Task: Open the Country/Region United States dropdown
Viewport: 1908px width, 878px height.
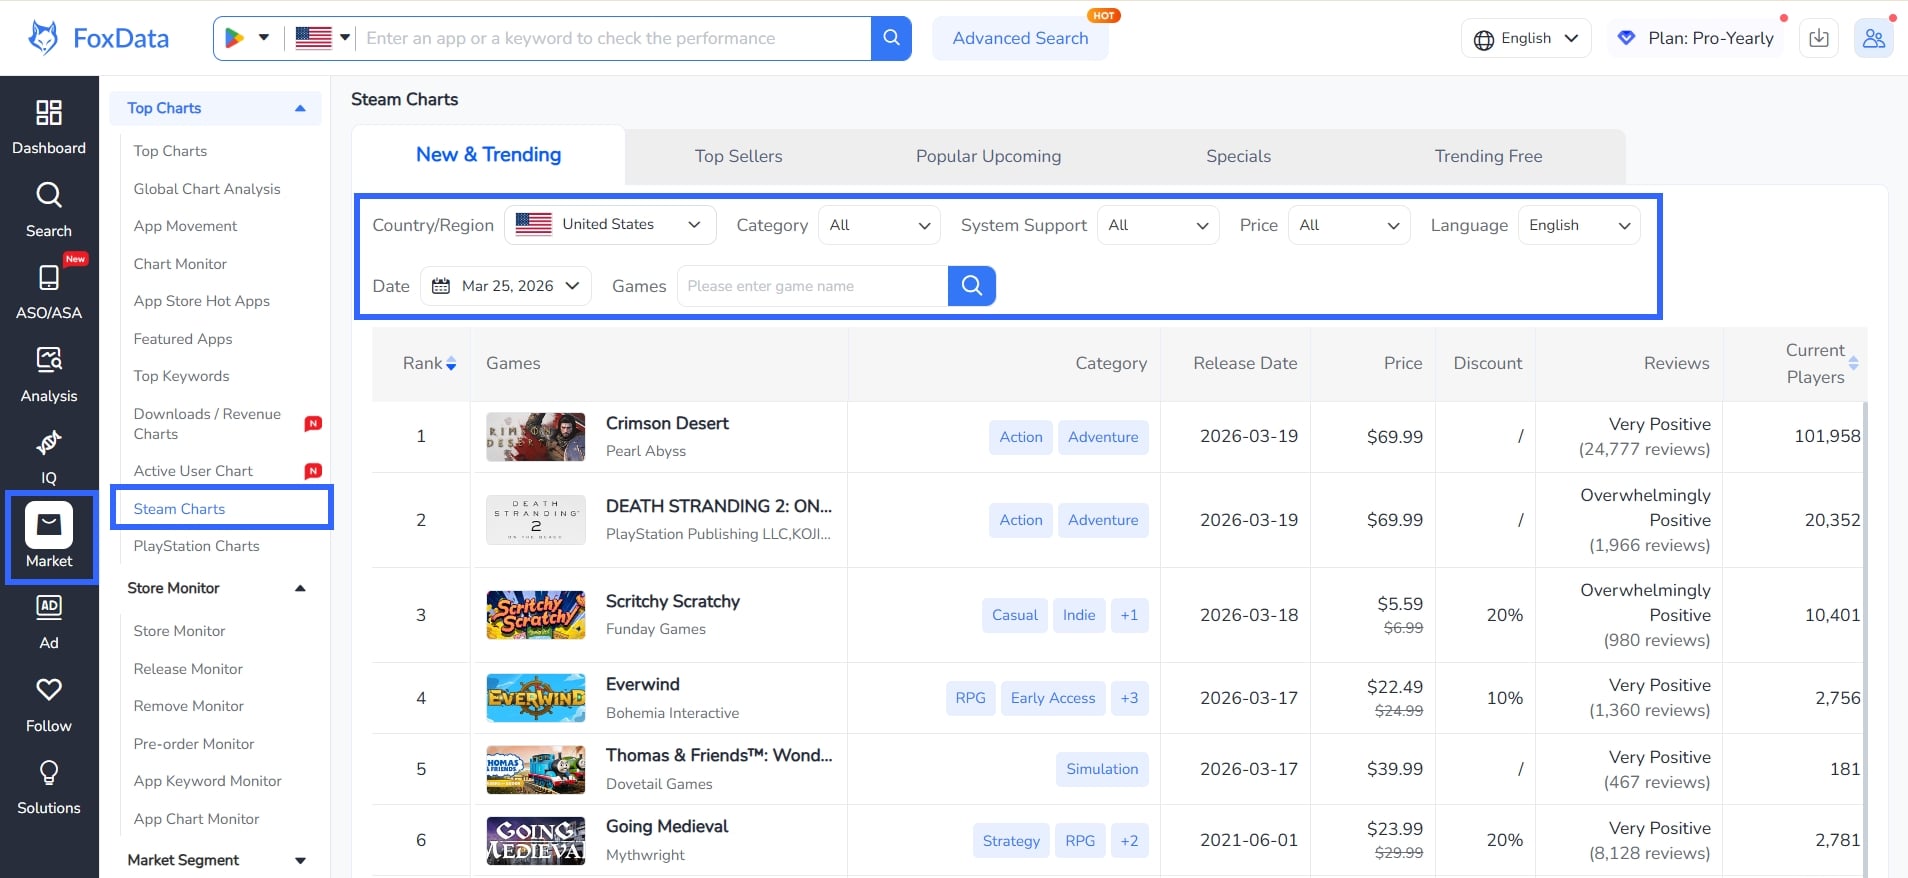Action: pos(610,225)
